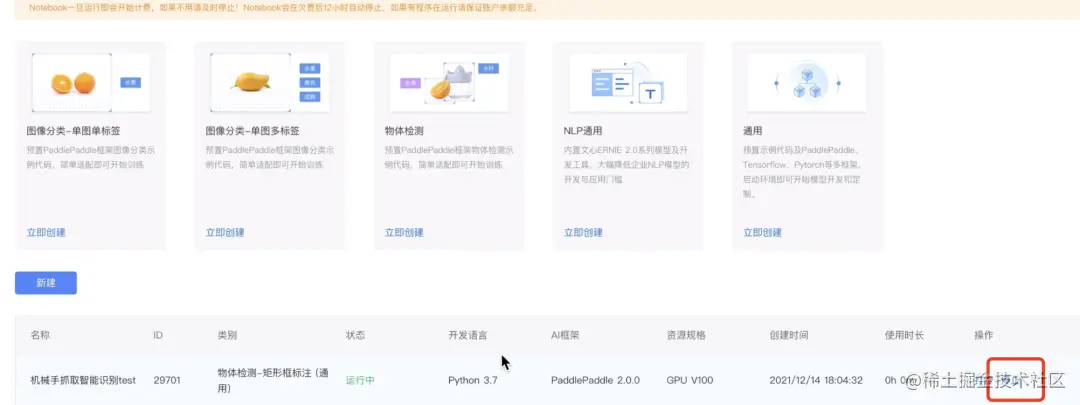Screen dimensions: 1080x405
Task: Click the blue 新建 button
Action: coord(45,283)
